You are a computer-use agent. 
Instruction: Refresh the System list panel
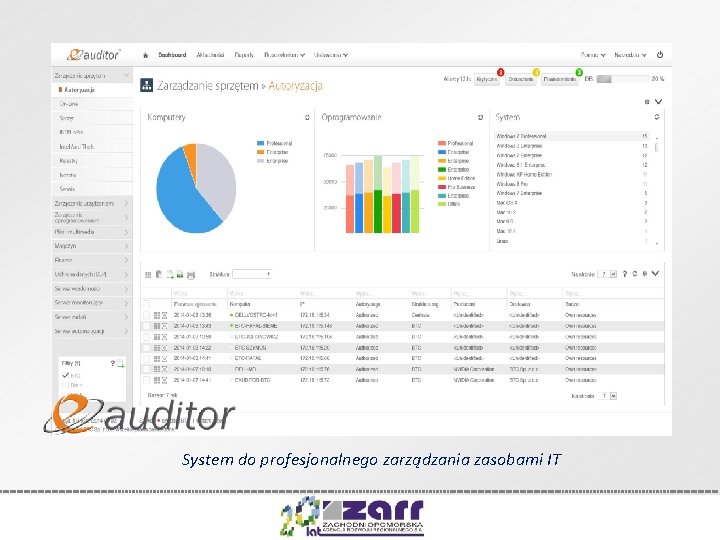click(x=657, y=117)
